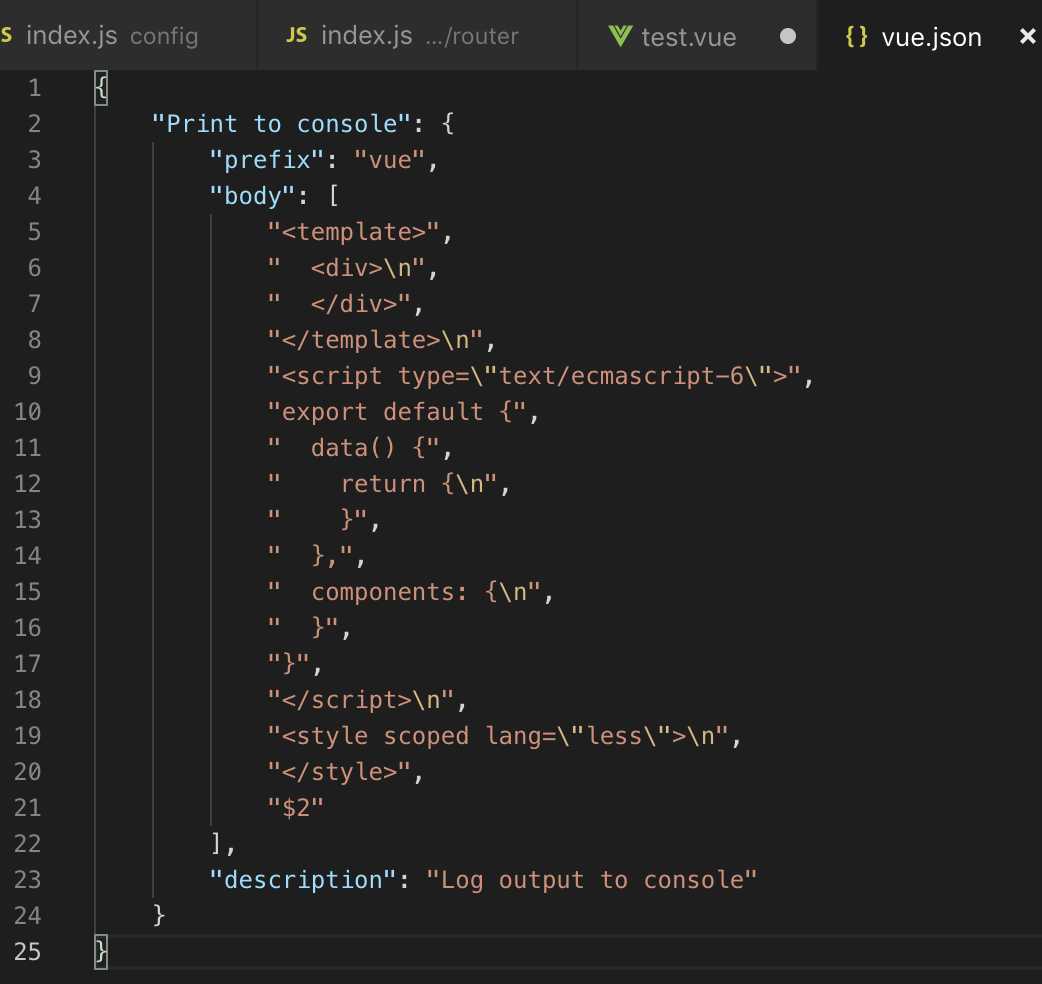Click the Vue logo icon on test.vue tab

[x=619, y=35]
